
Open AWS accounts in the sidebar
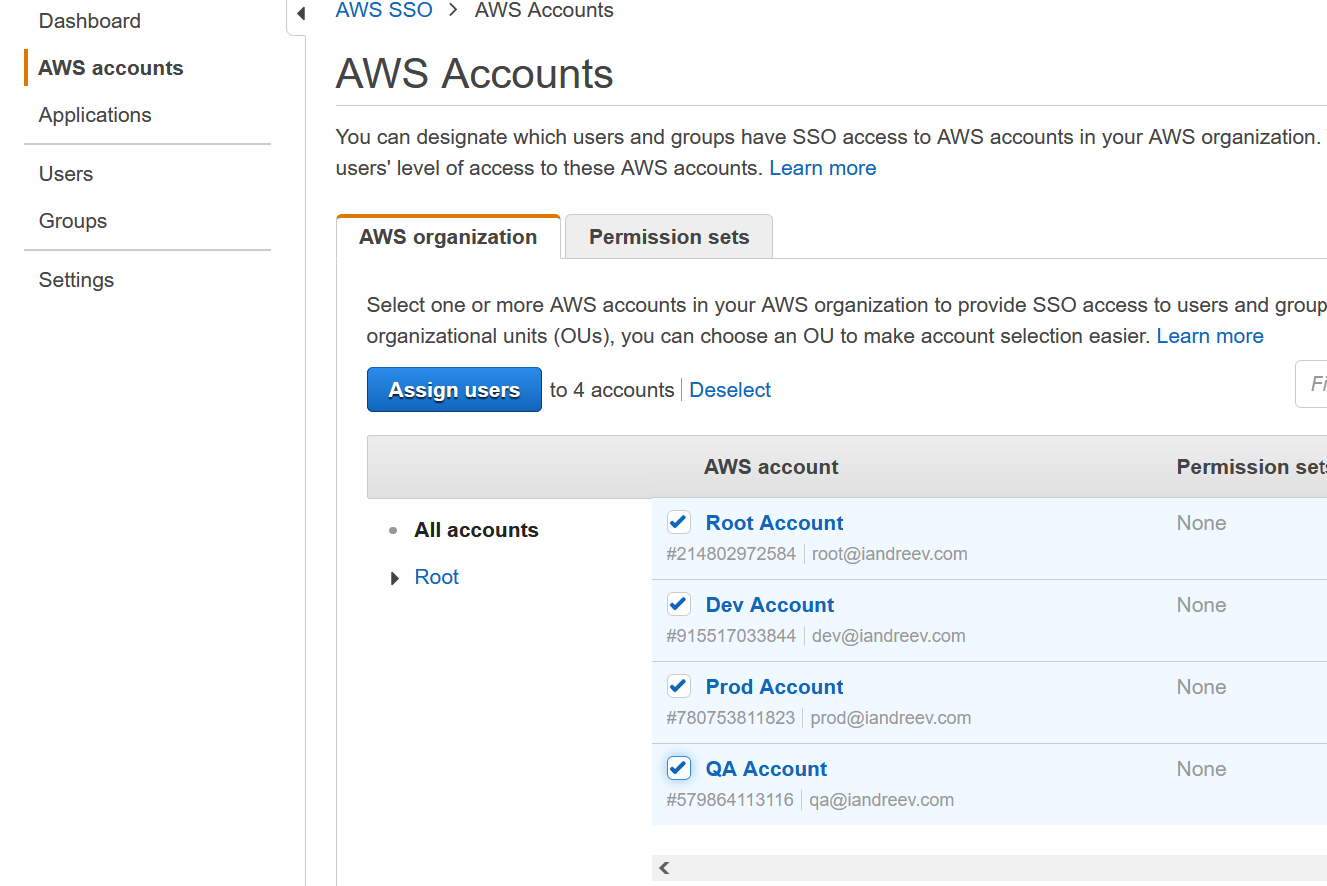[111, 68]
